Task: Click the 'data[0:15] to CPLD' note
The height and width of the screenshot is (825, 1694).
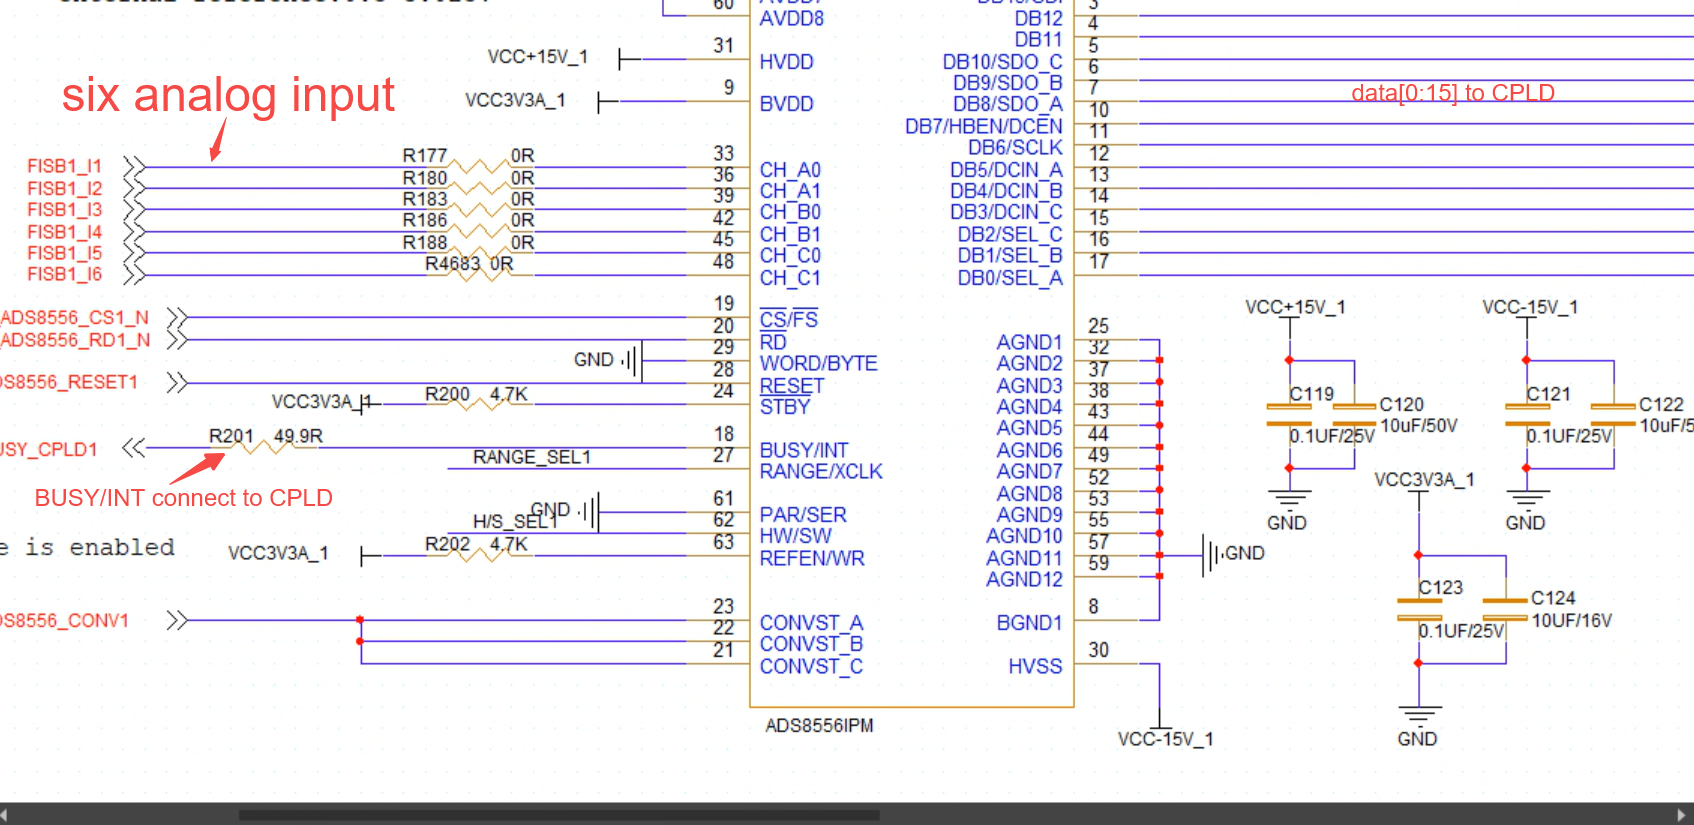Action: (x=1453, y=93)
